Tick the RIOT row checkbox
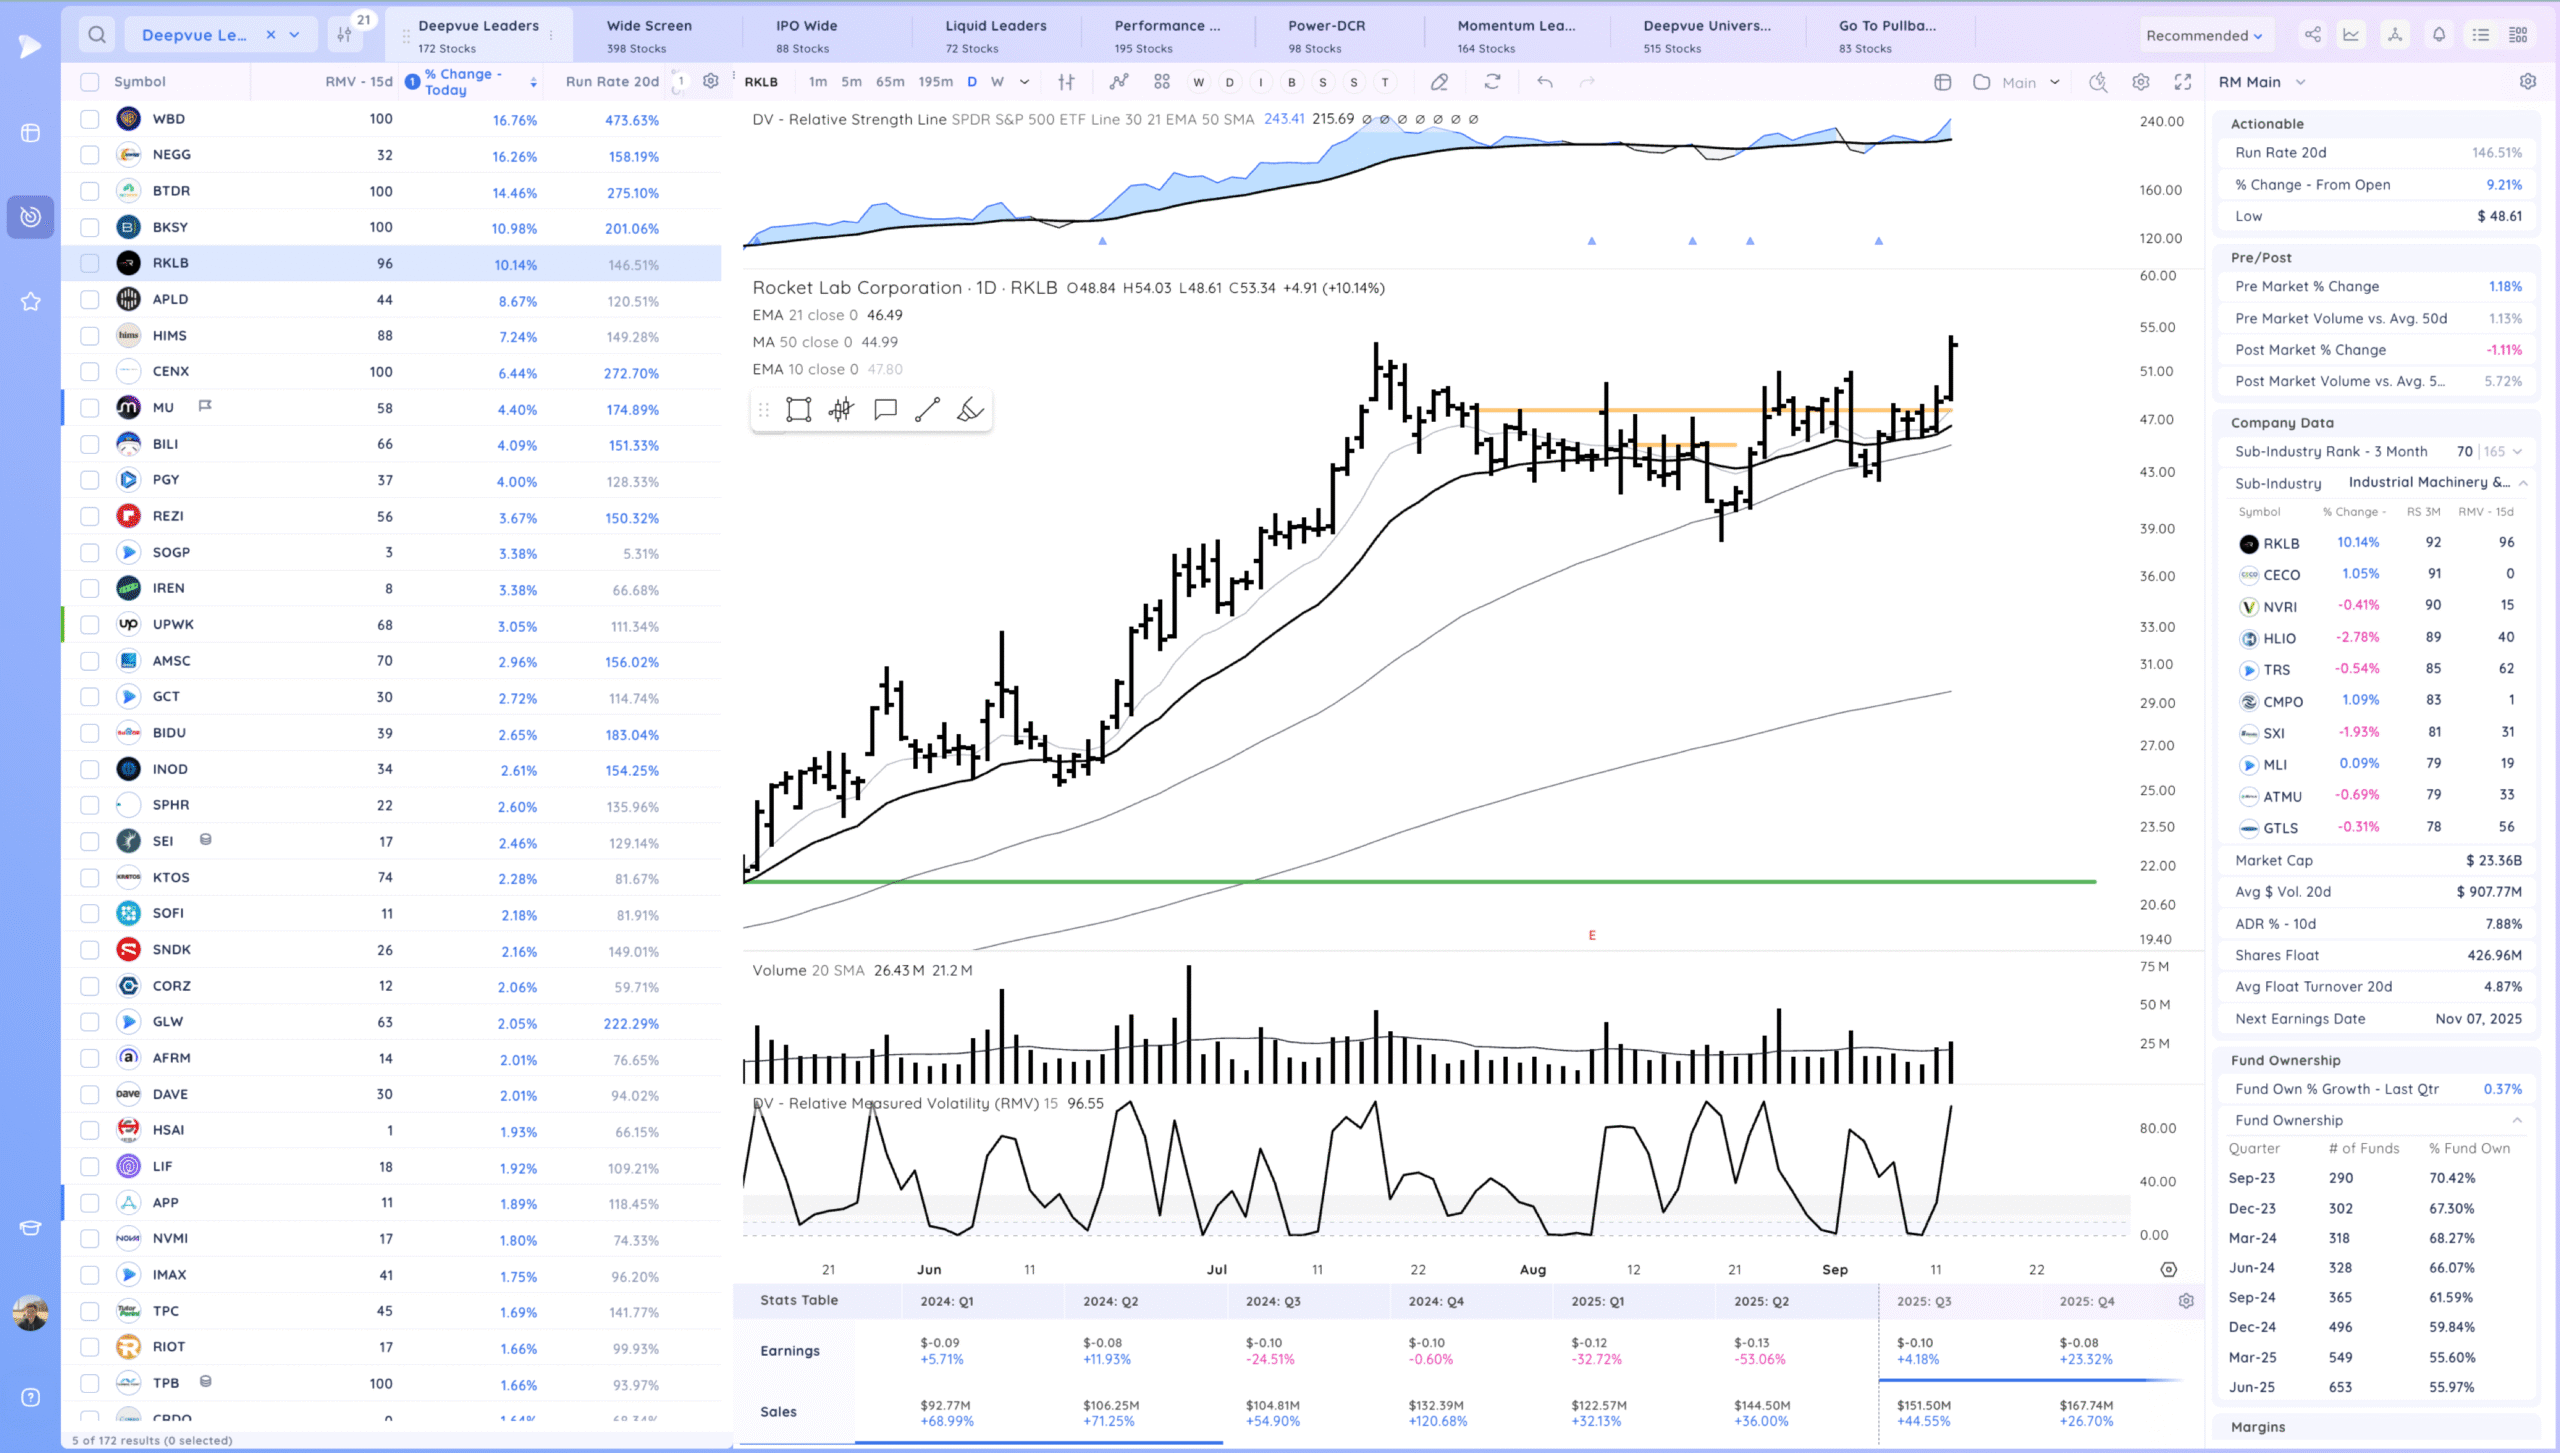Viewport: 2560px width, 1453px height. tap(90, 1348)
